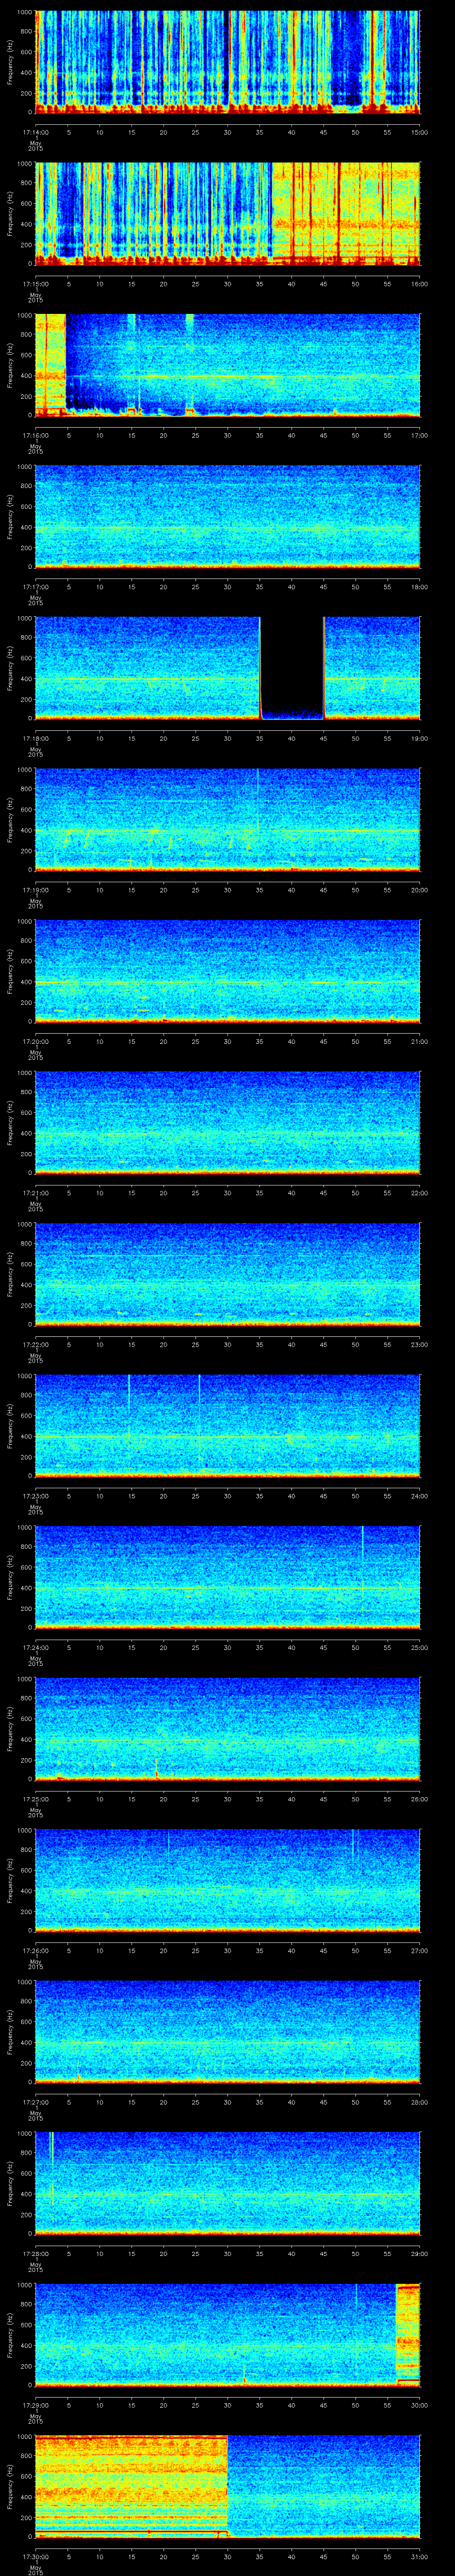Open the 17:28:00 spectrogram panel
The width and height of the screenshot is (455, 2576).
227,2183
